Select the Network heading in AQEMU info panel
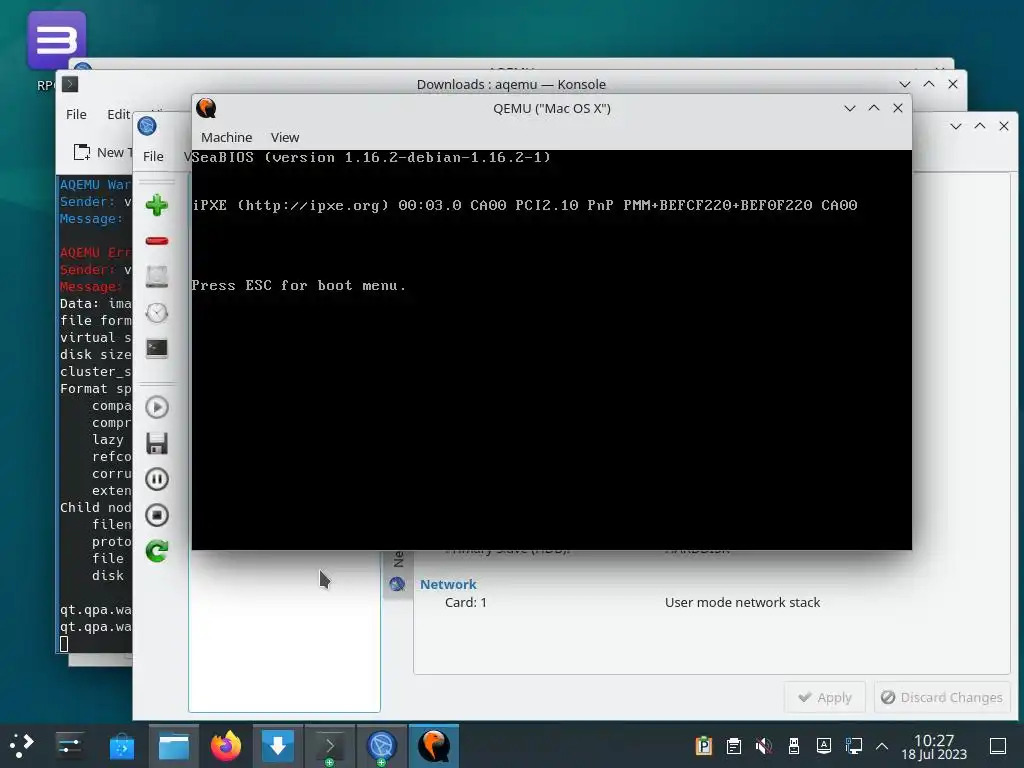Viewport: 1024px width, 768px height. (448, 584)
